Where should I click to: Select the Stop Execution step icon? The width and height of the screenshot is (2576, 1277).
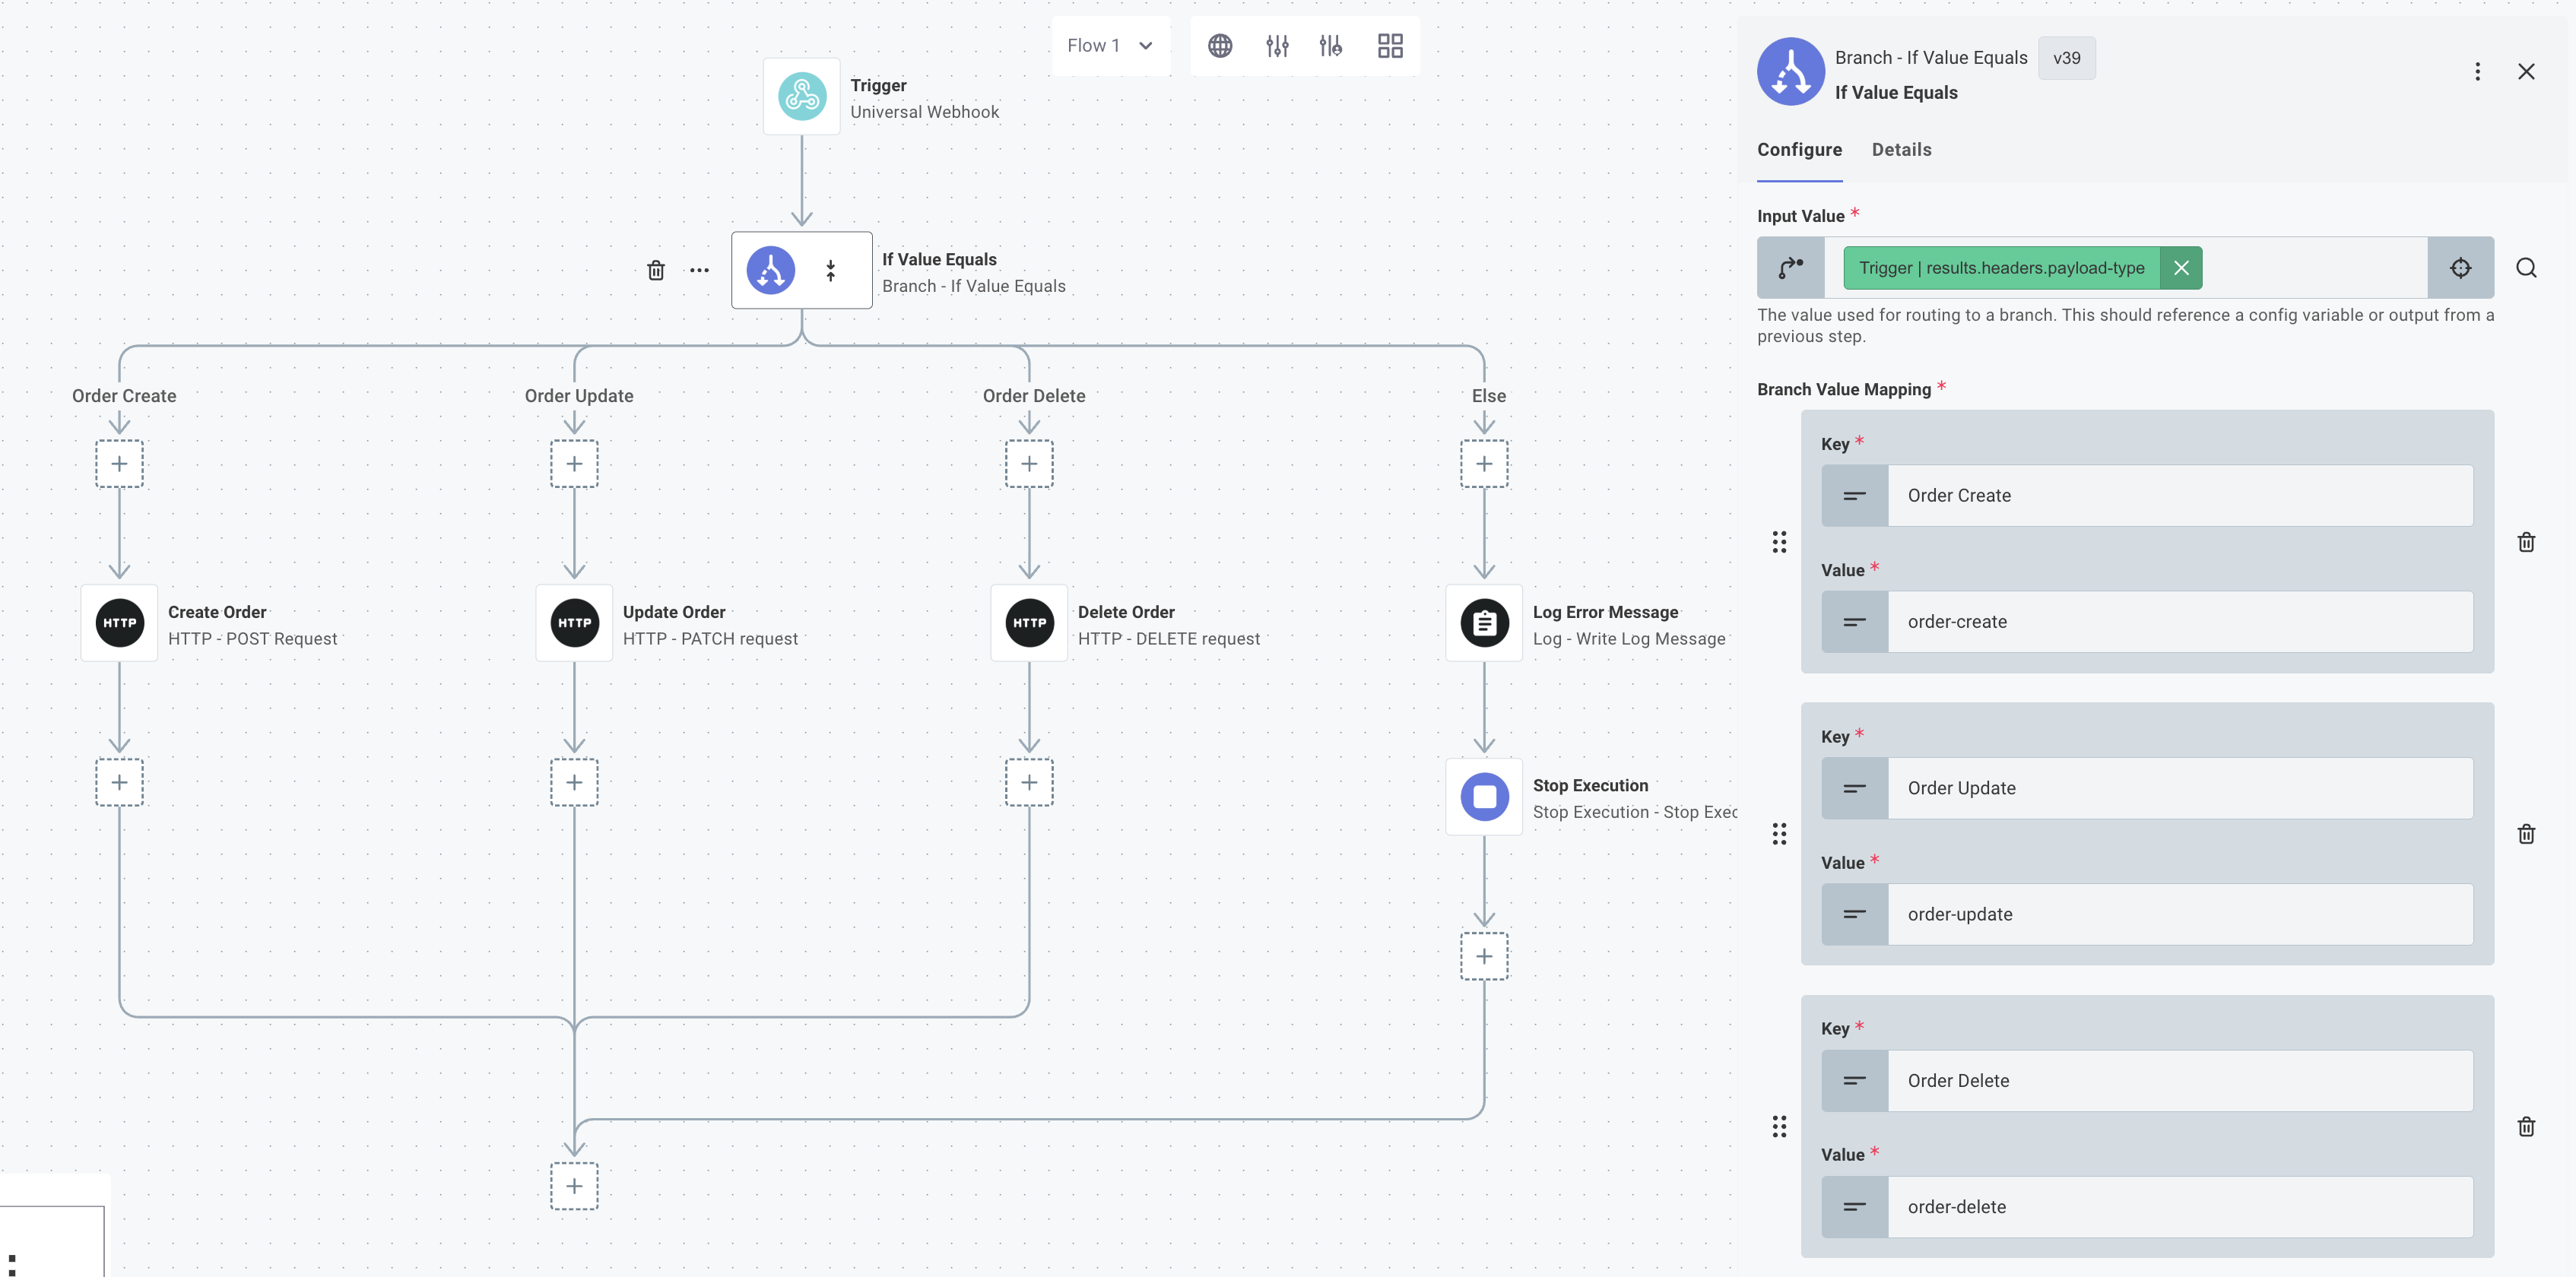pos(1484,797)
